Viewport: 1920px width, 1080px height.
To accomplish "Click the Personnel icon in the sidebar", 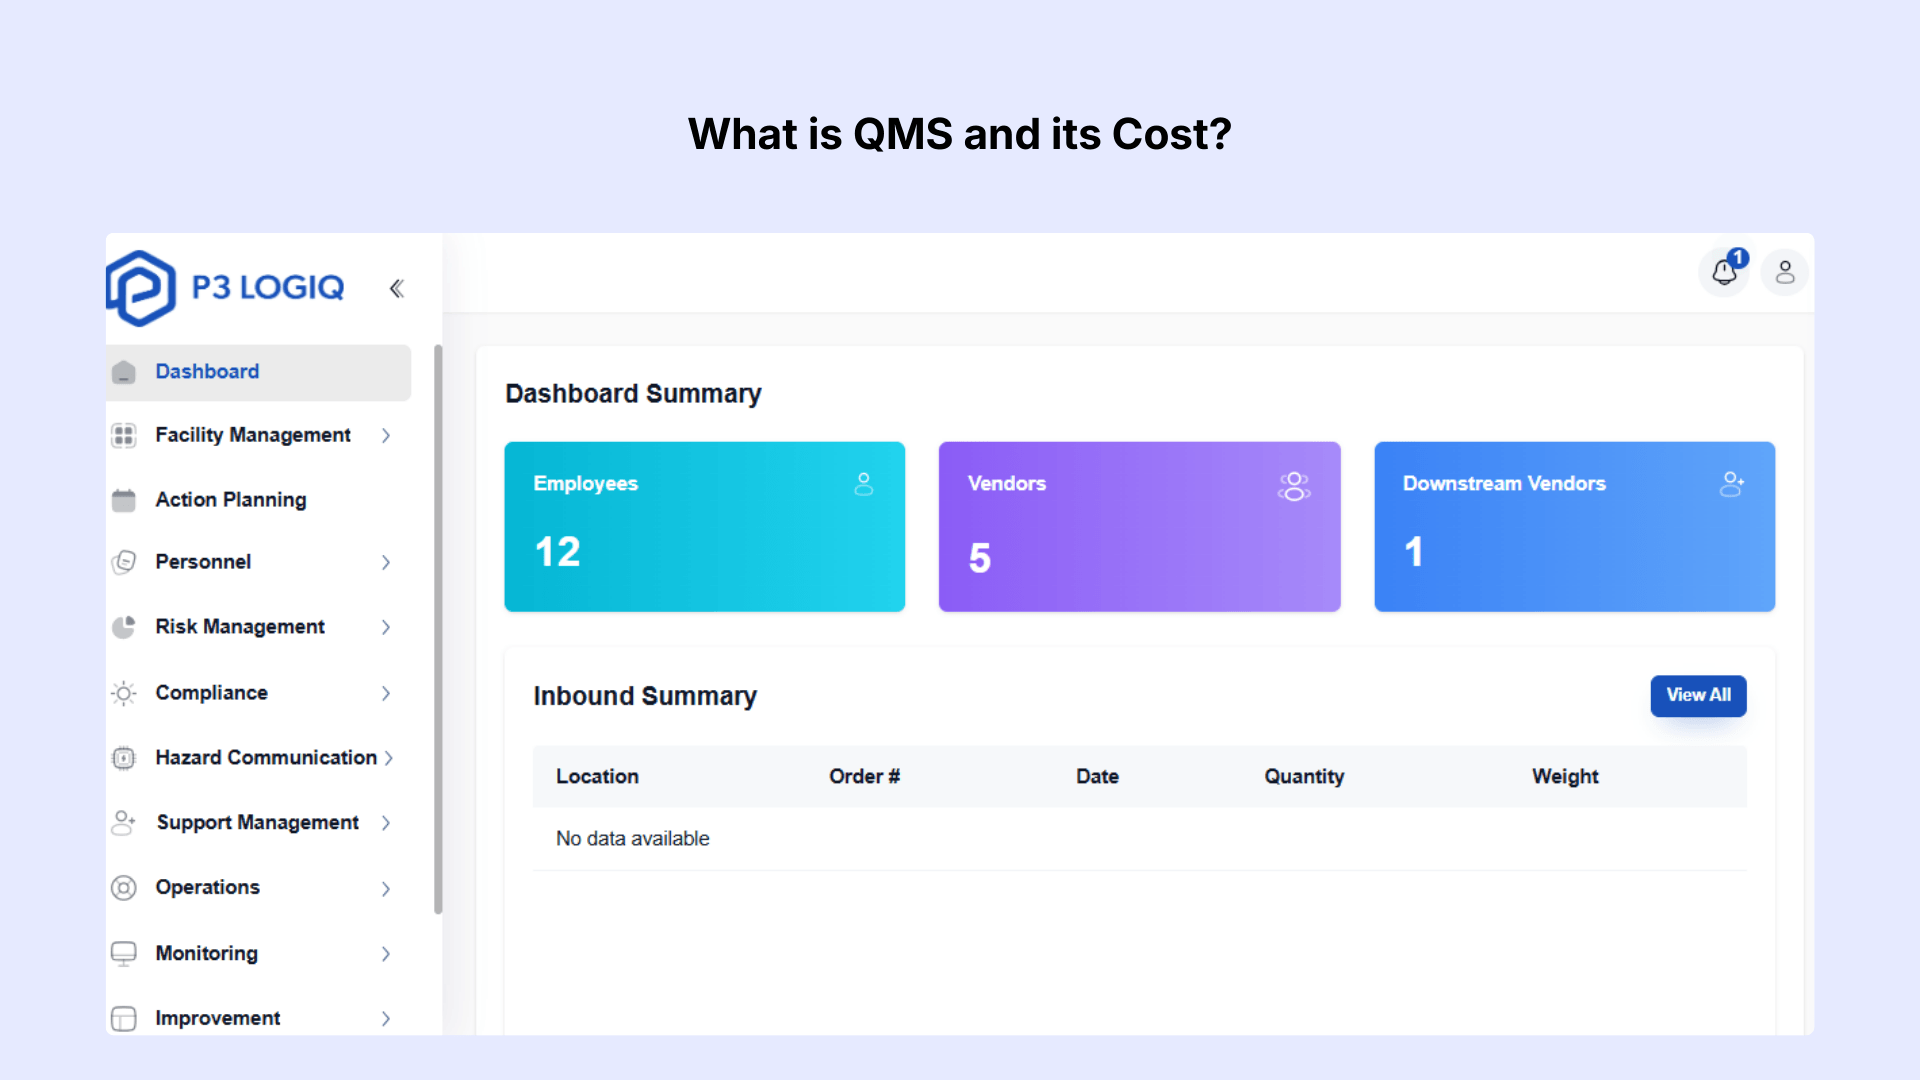I will tap(124, 562).
